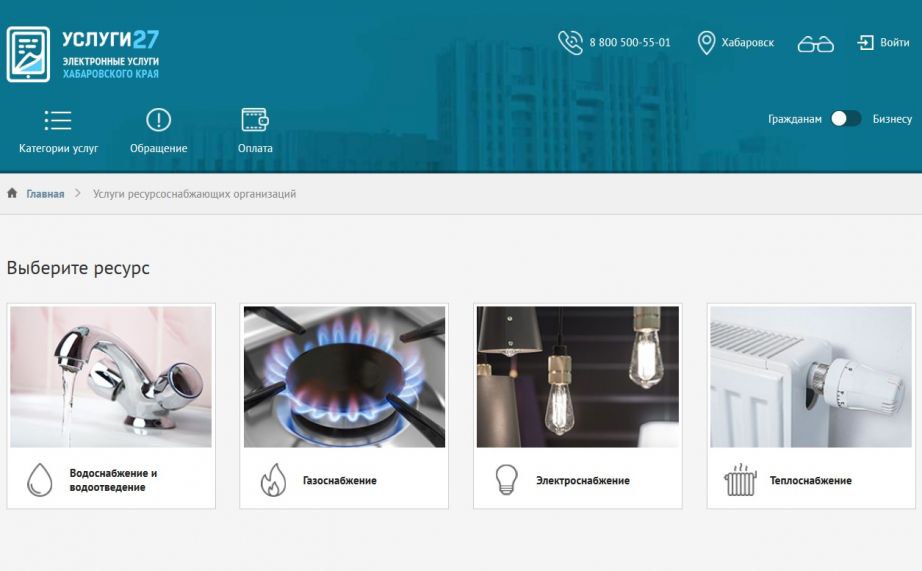Open the faucet water supply photo
Screen dimensions: 922x571
pyautogui.click(x=111, y=376)
